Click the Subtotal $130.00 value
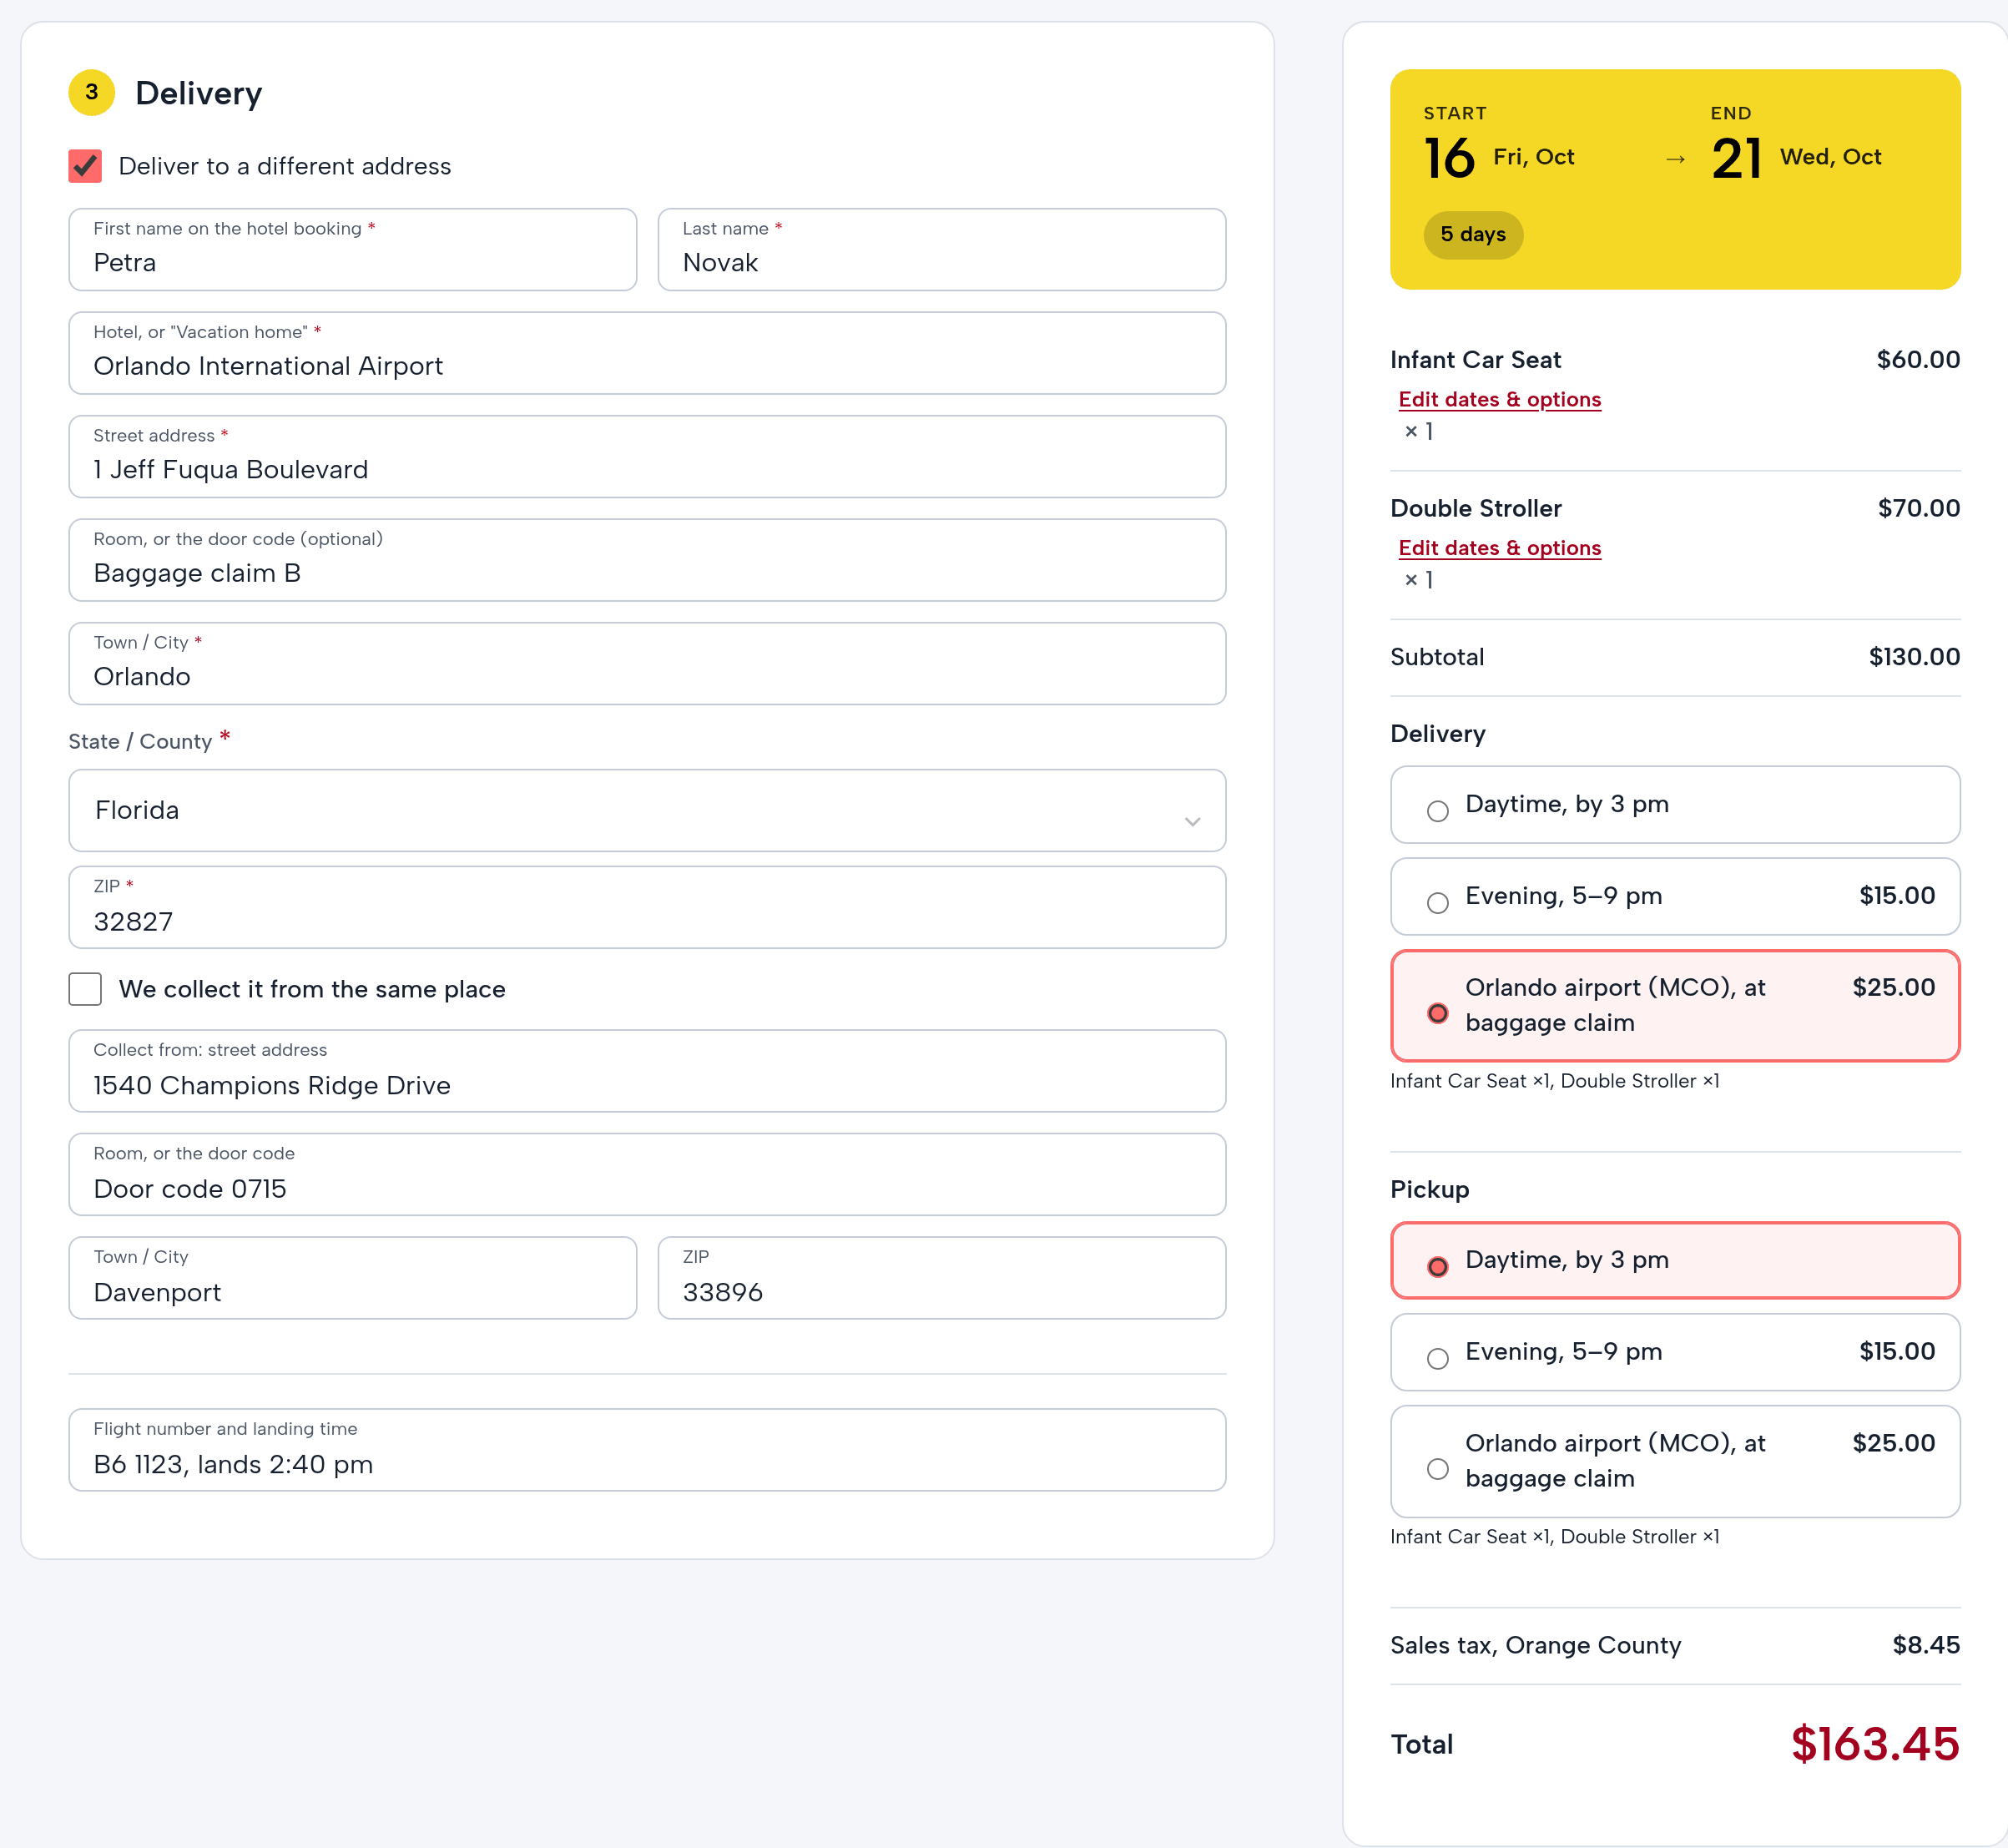 (x=1914, y=657)
